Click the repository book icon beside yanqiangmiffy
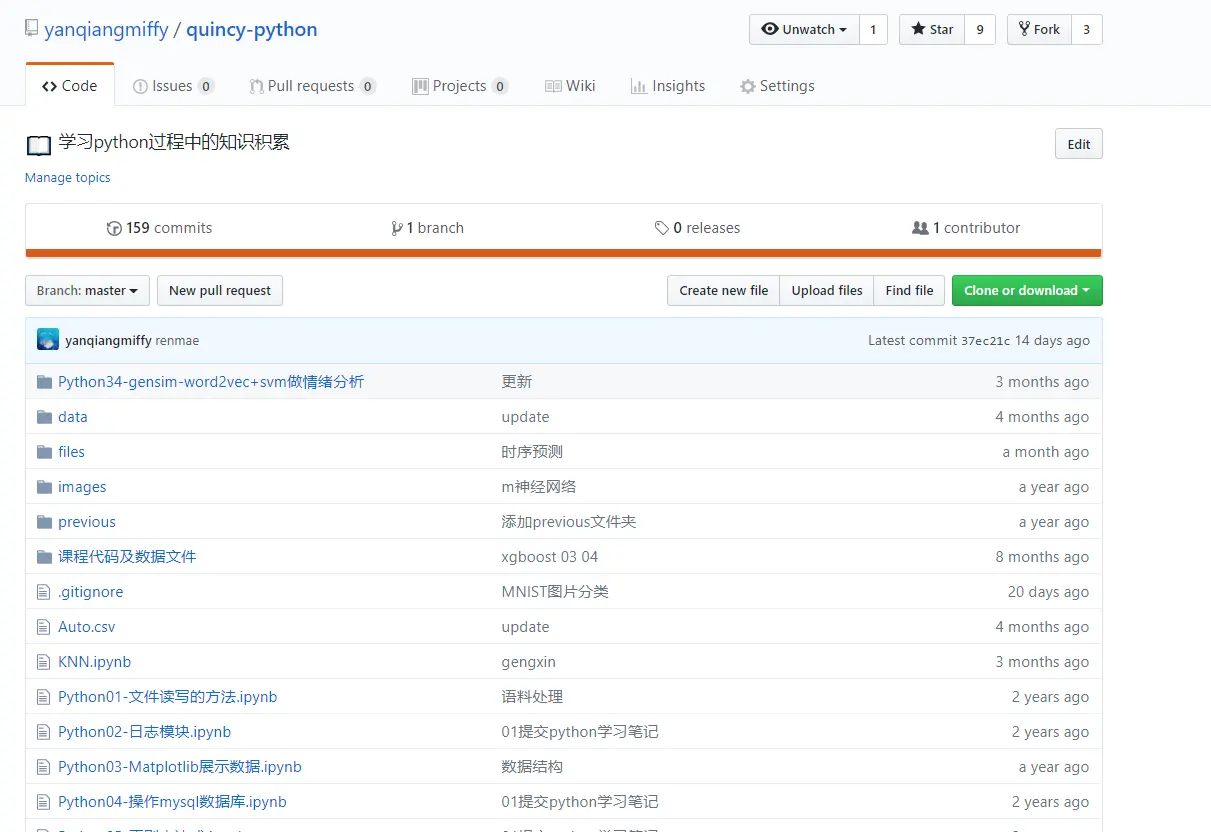The width and height of the screenshot is (1211, 832). 32,30
